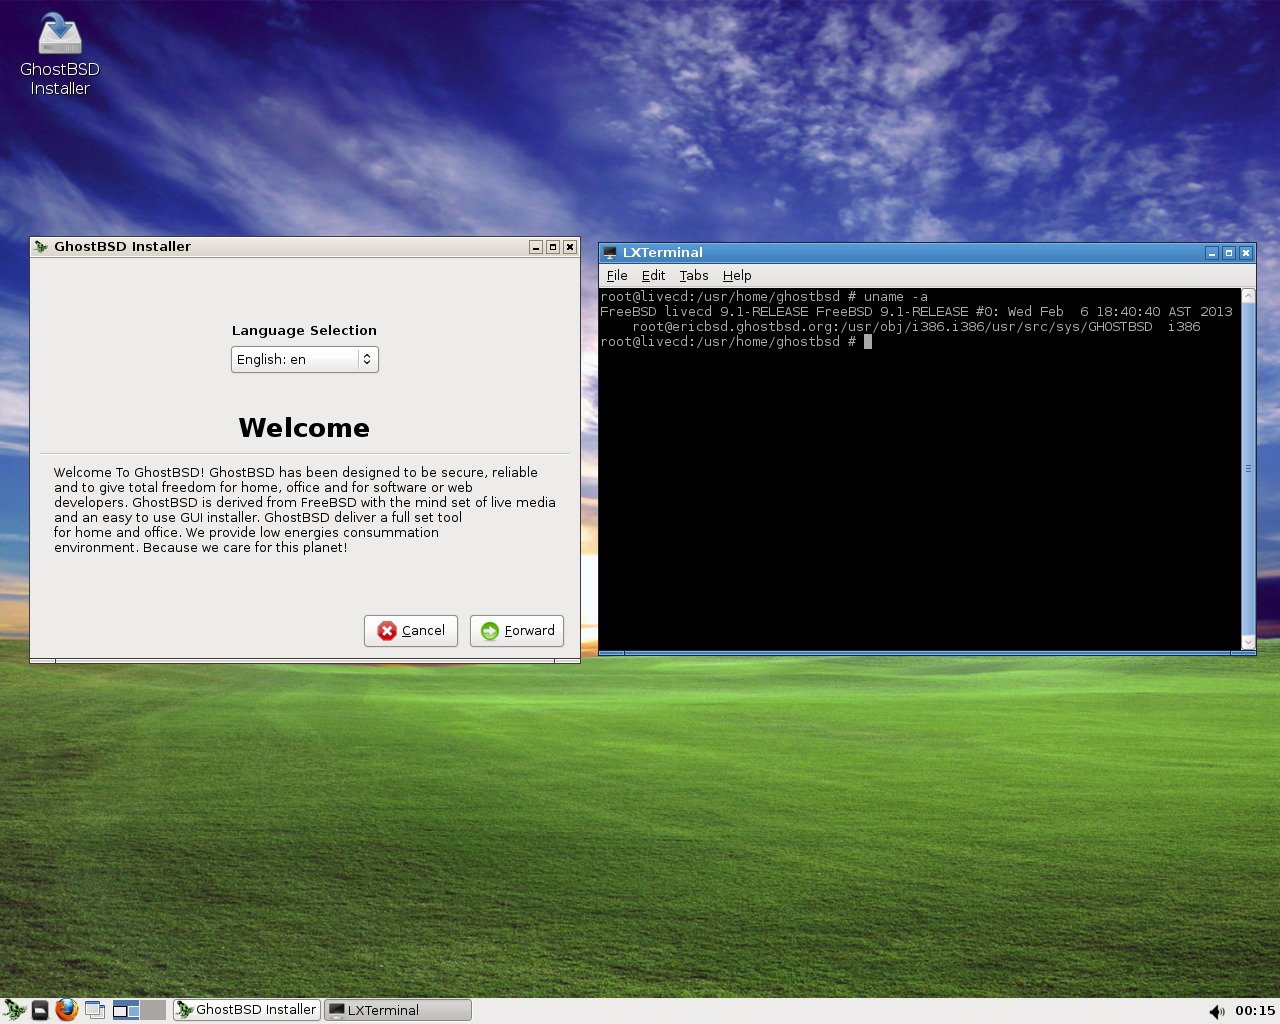This screenshot has width=1280, height=1024.
Task: Maximize the LXTerminal window
Action: [x=1229, y=253]
